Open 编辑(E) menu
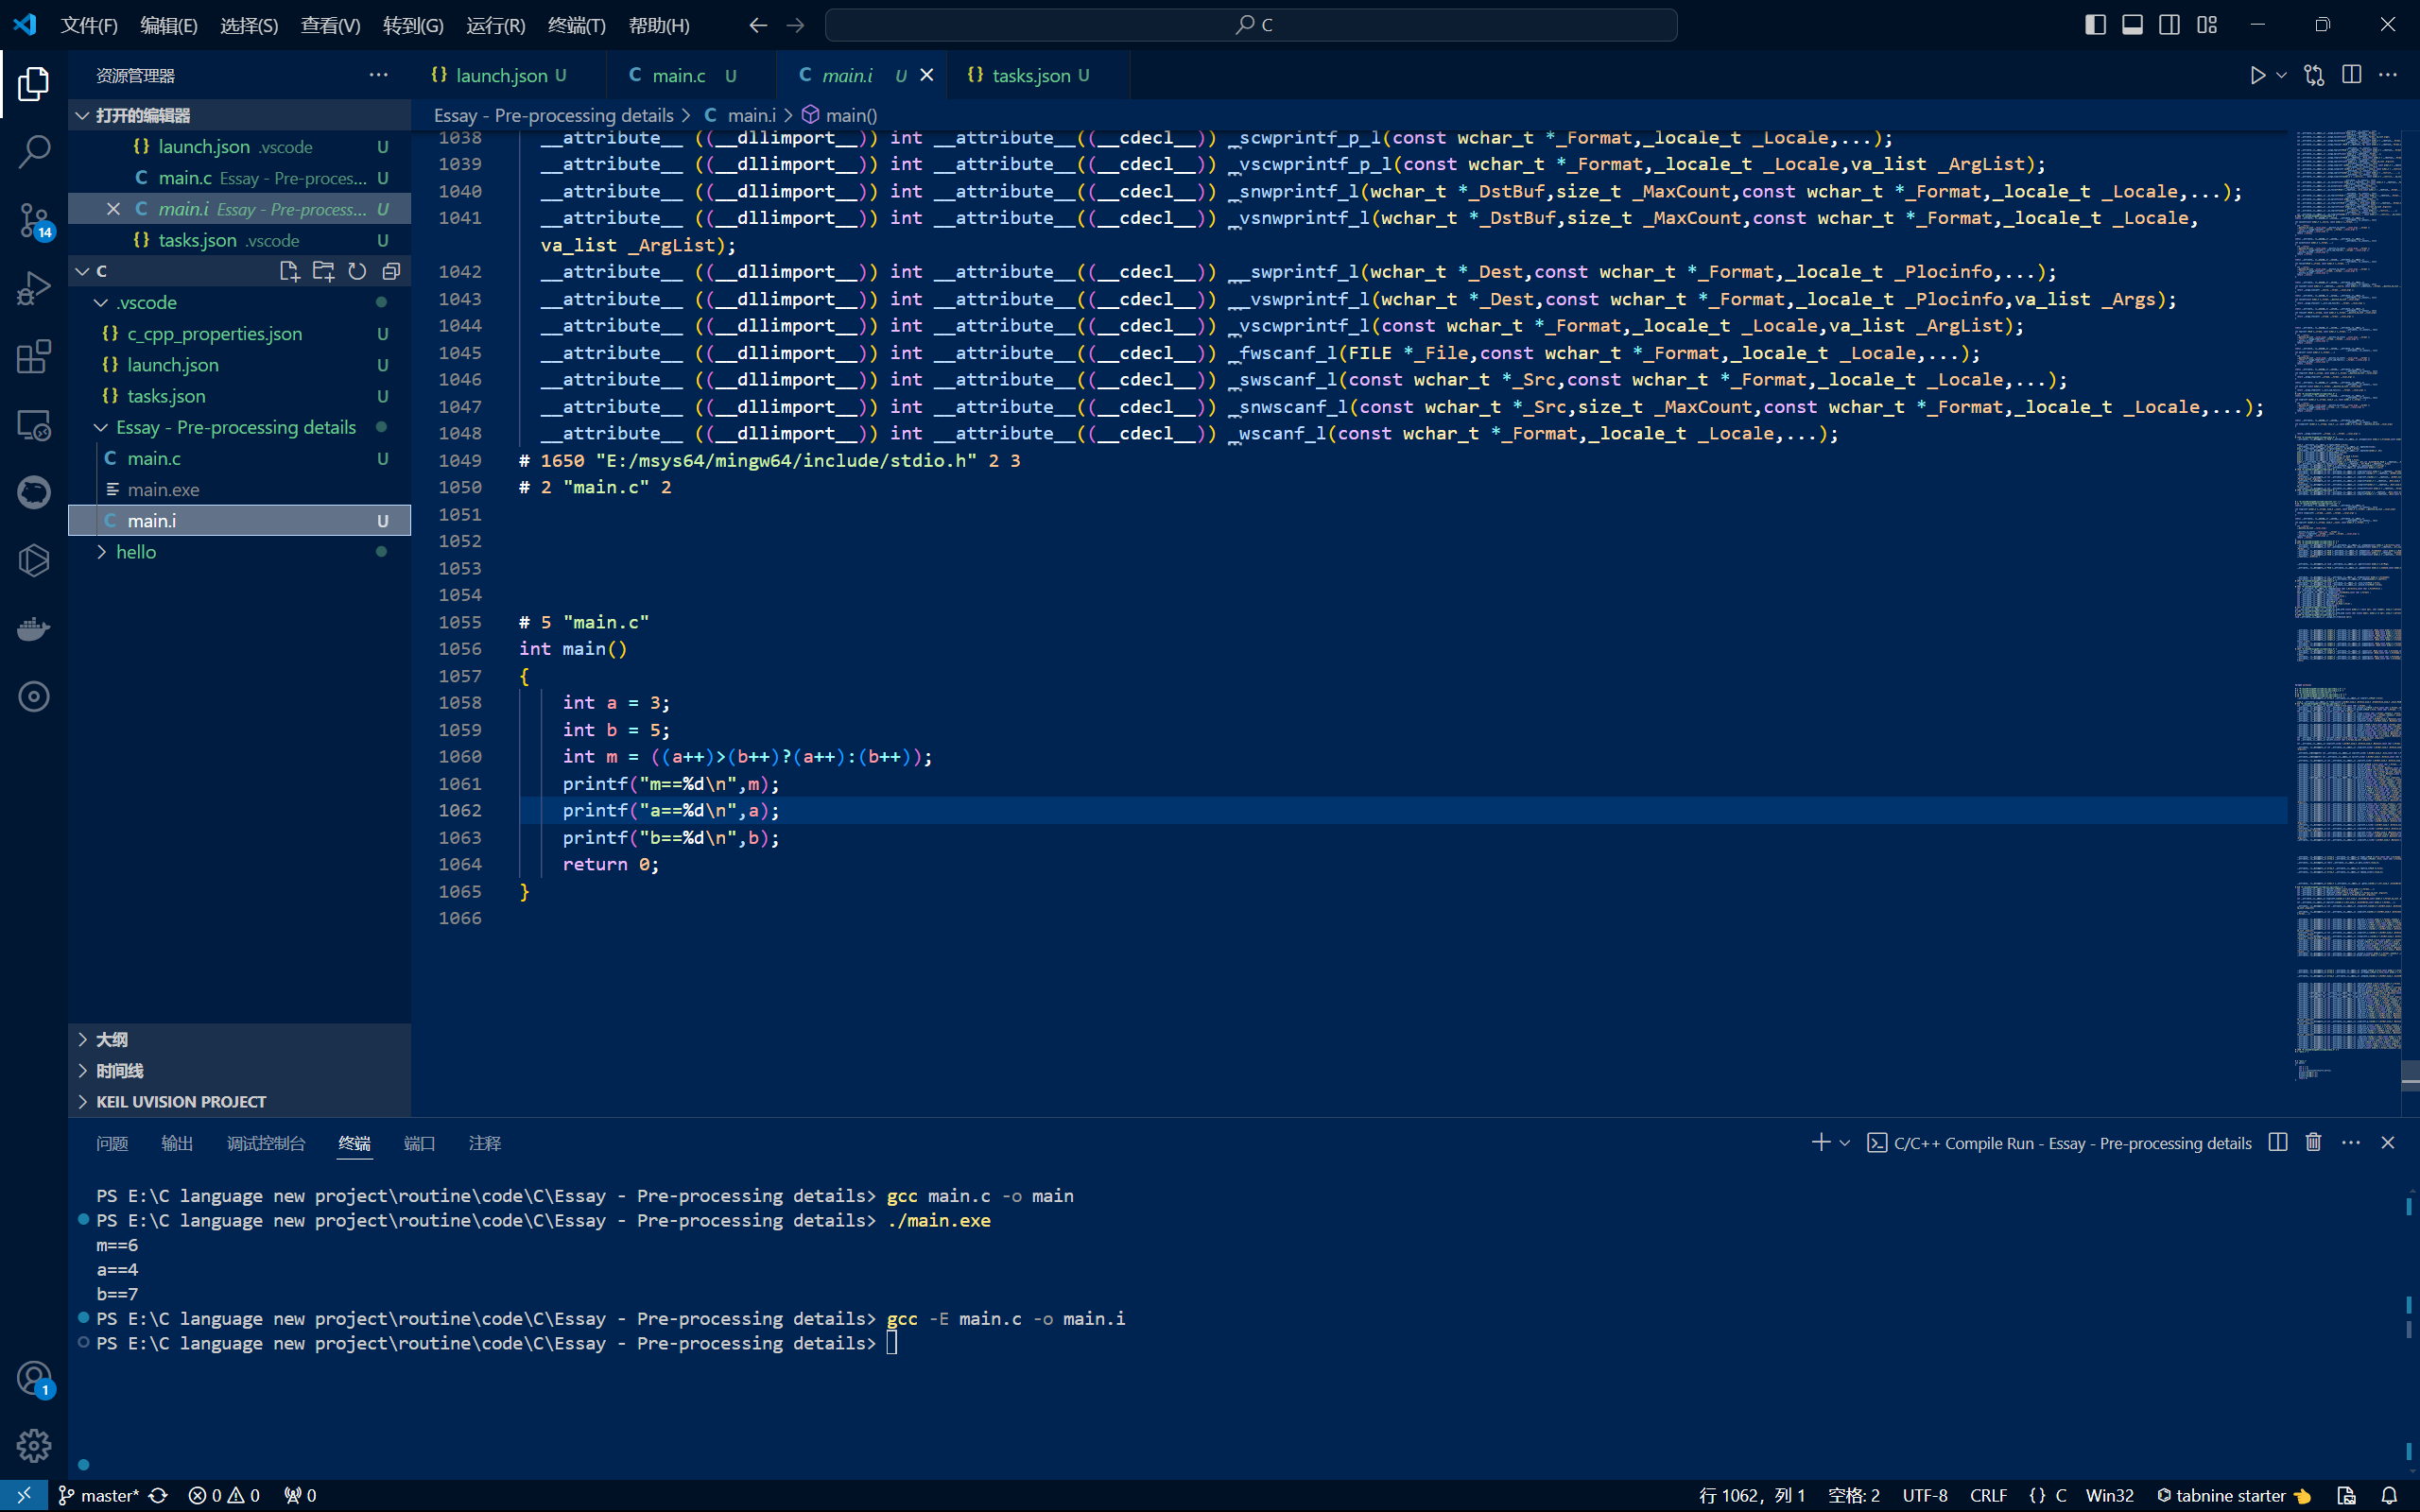Screen dimensions: 2420x1512 169,25
